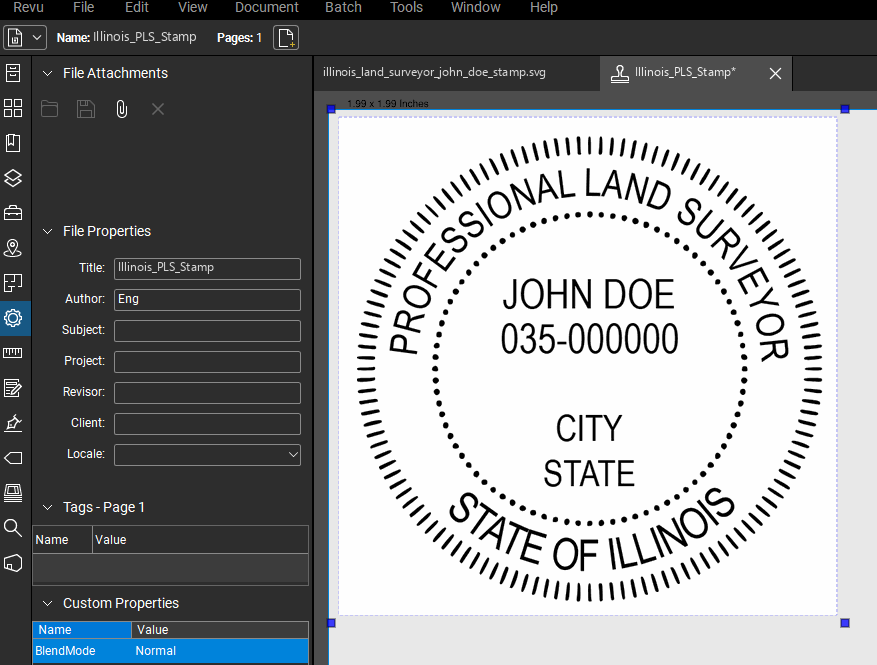Click Custom Properties Name column header

point(82,630)
